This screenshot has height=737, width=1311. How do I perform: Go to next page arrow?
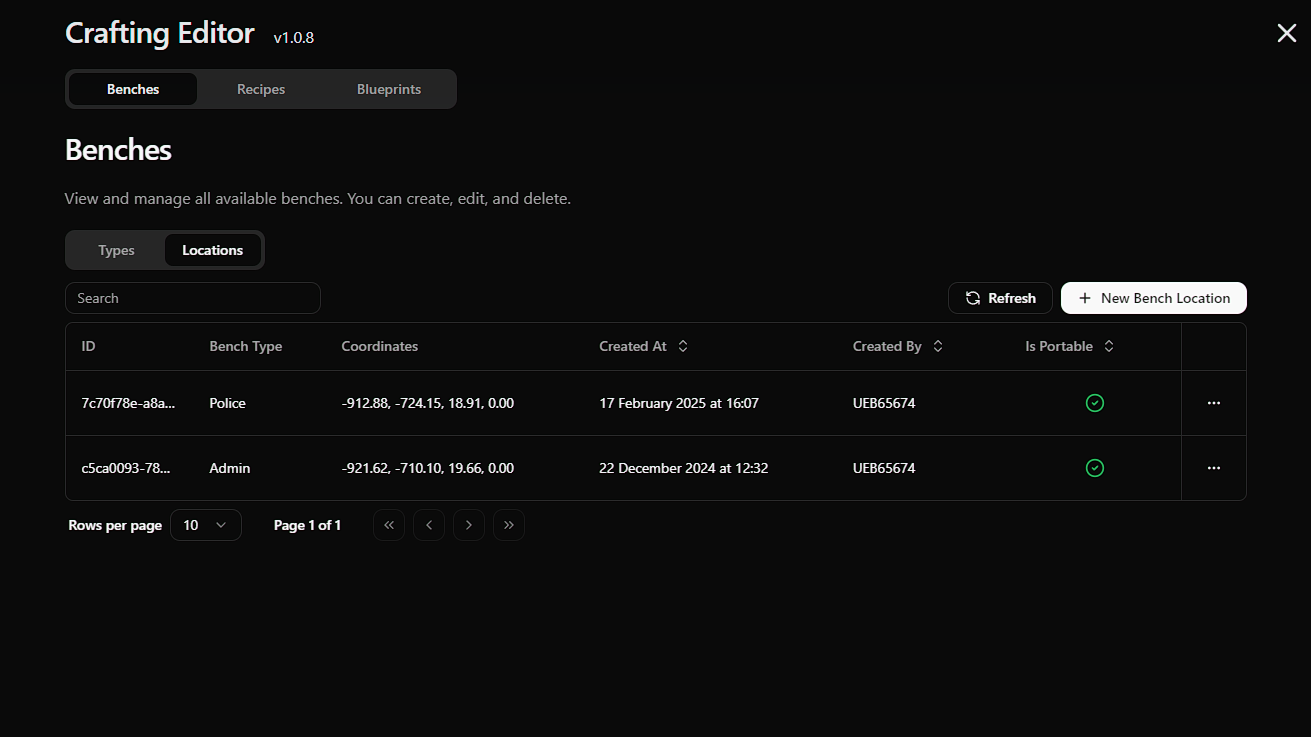click(469, 525)
